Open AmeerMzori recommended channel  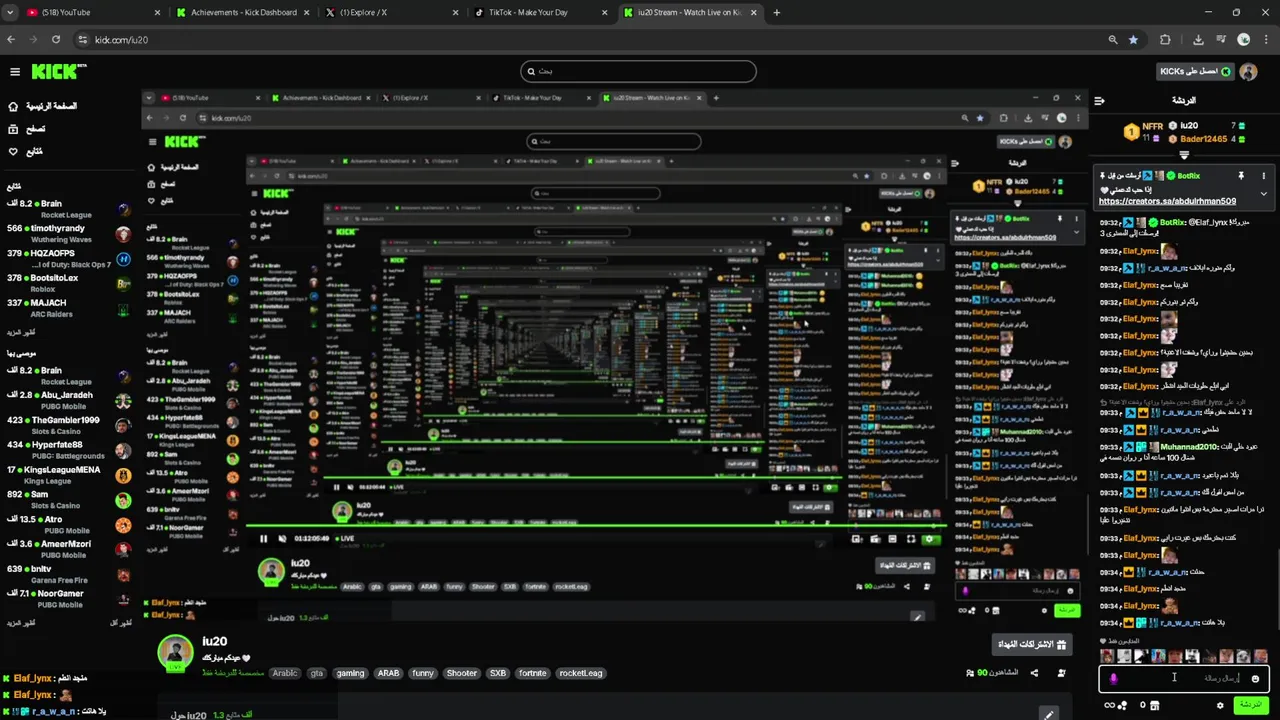pos(69,549)
